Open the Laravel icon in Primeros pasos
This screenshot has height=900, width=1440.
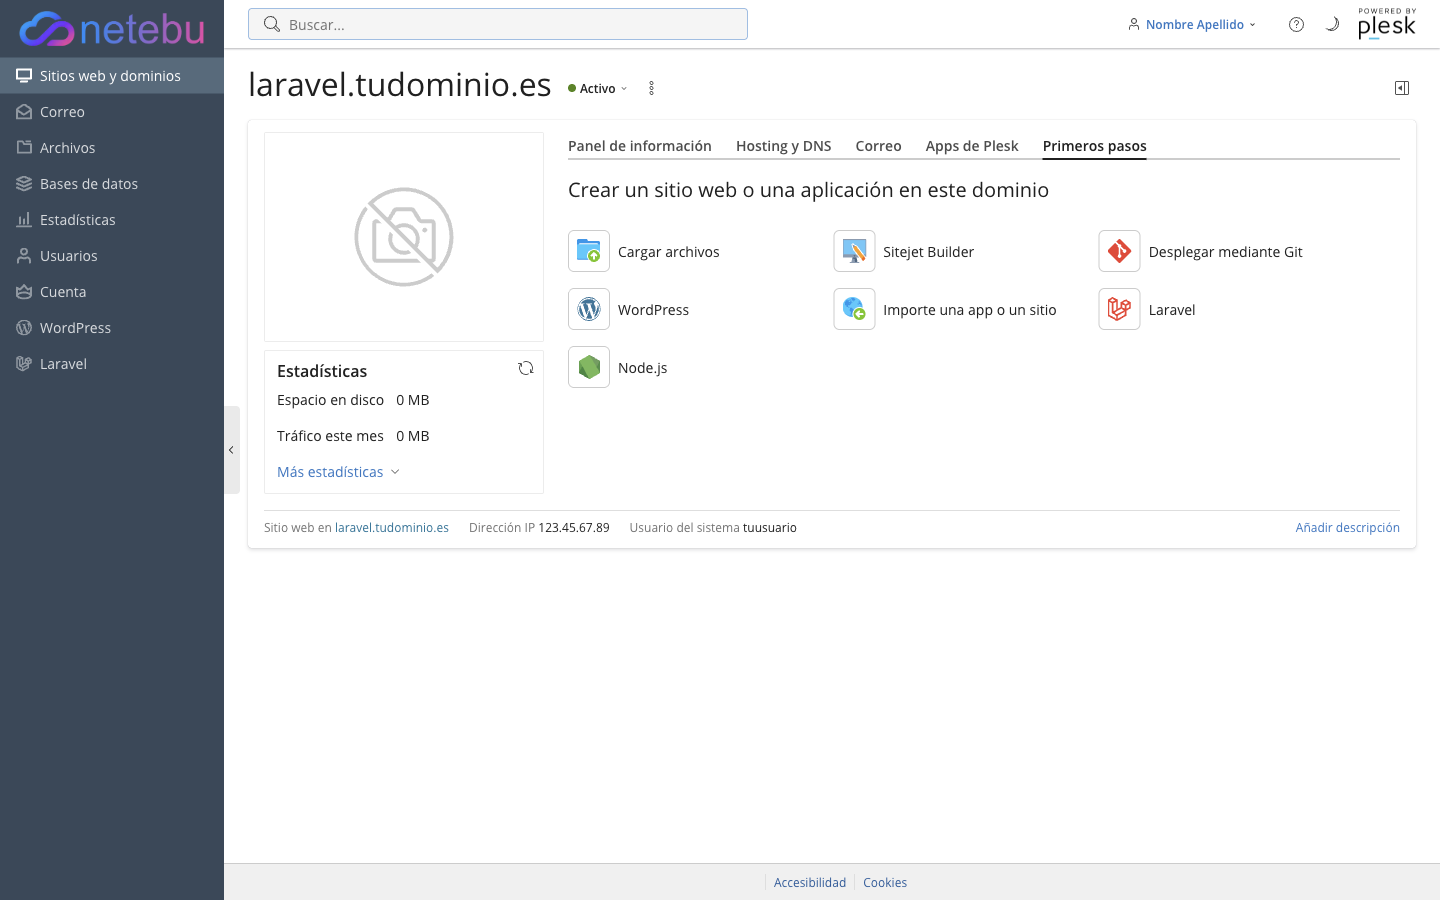tap(1119, 309)
